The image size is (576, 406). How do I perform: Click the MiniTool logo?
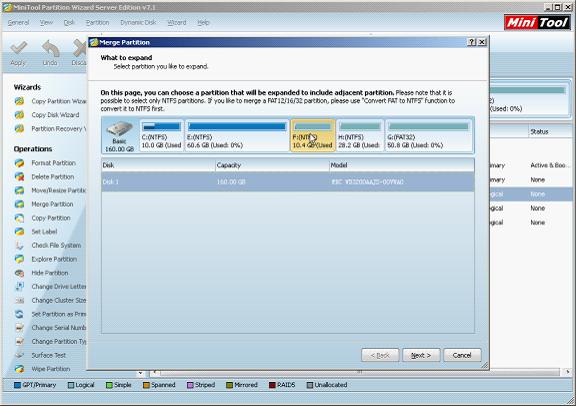pos(537,23)
